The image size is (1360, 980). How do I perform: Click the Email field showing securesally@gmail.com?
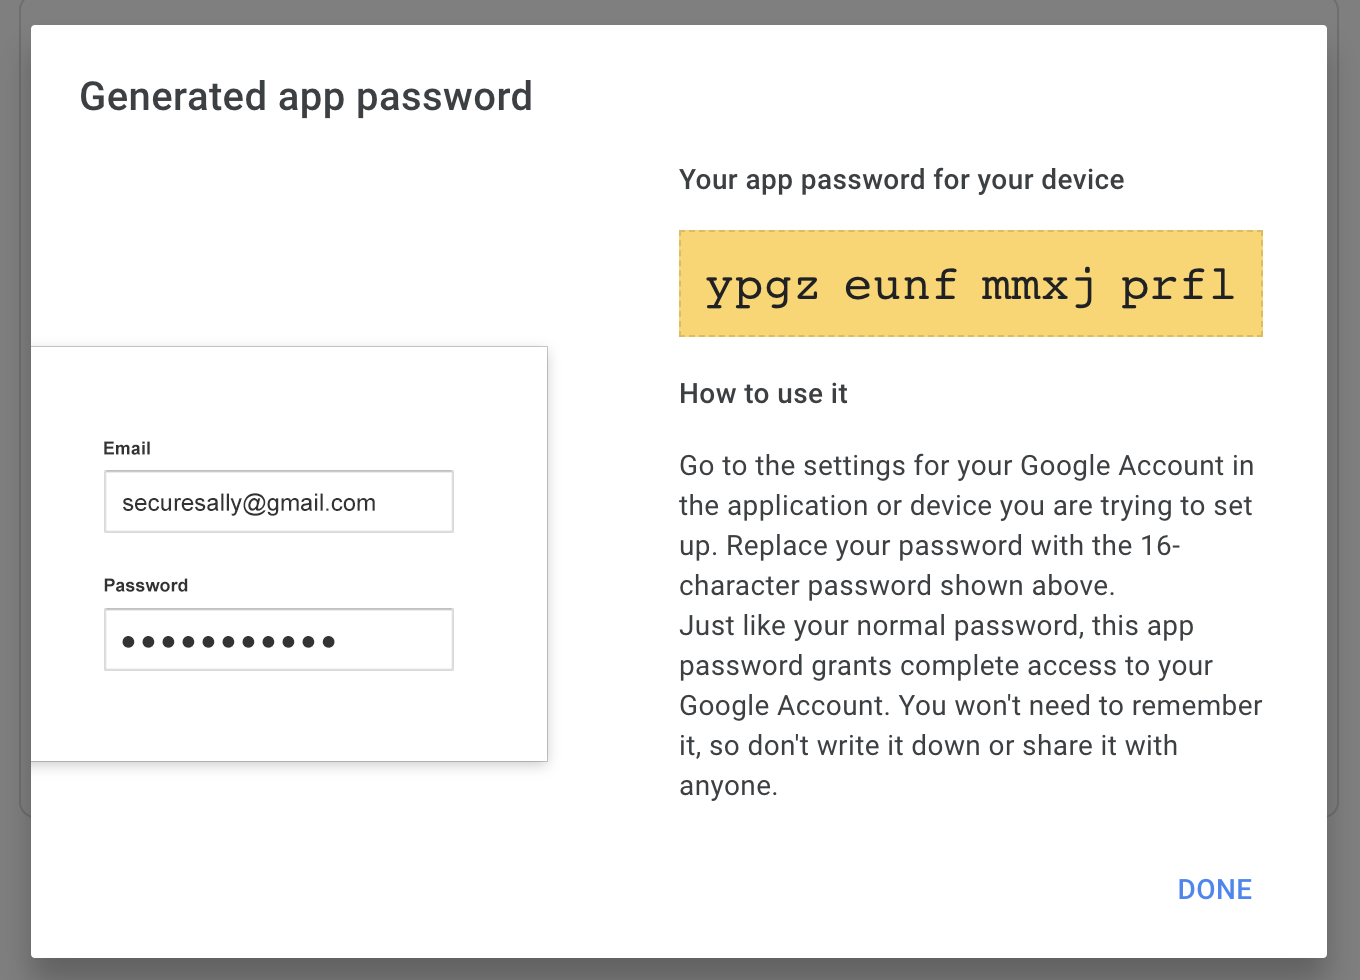(x=278, y=502)
